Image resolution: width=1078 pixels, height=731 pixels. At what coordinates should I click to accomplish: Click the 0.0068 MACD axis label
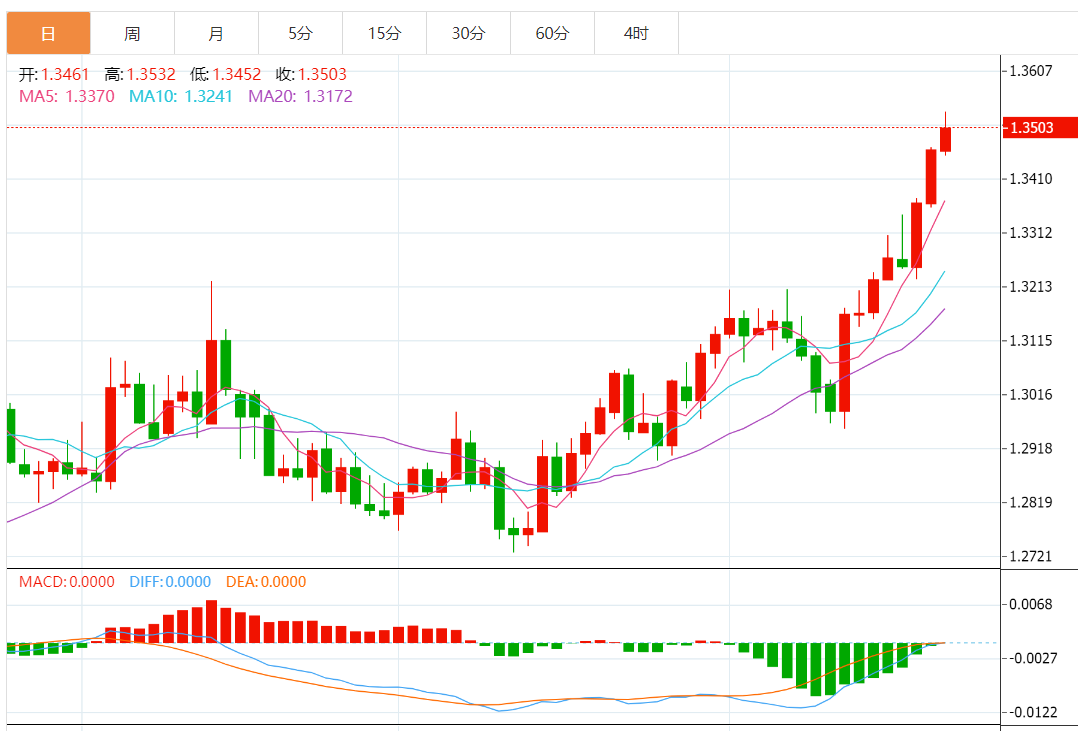1031,604
